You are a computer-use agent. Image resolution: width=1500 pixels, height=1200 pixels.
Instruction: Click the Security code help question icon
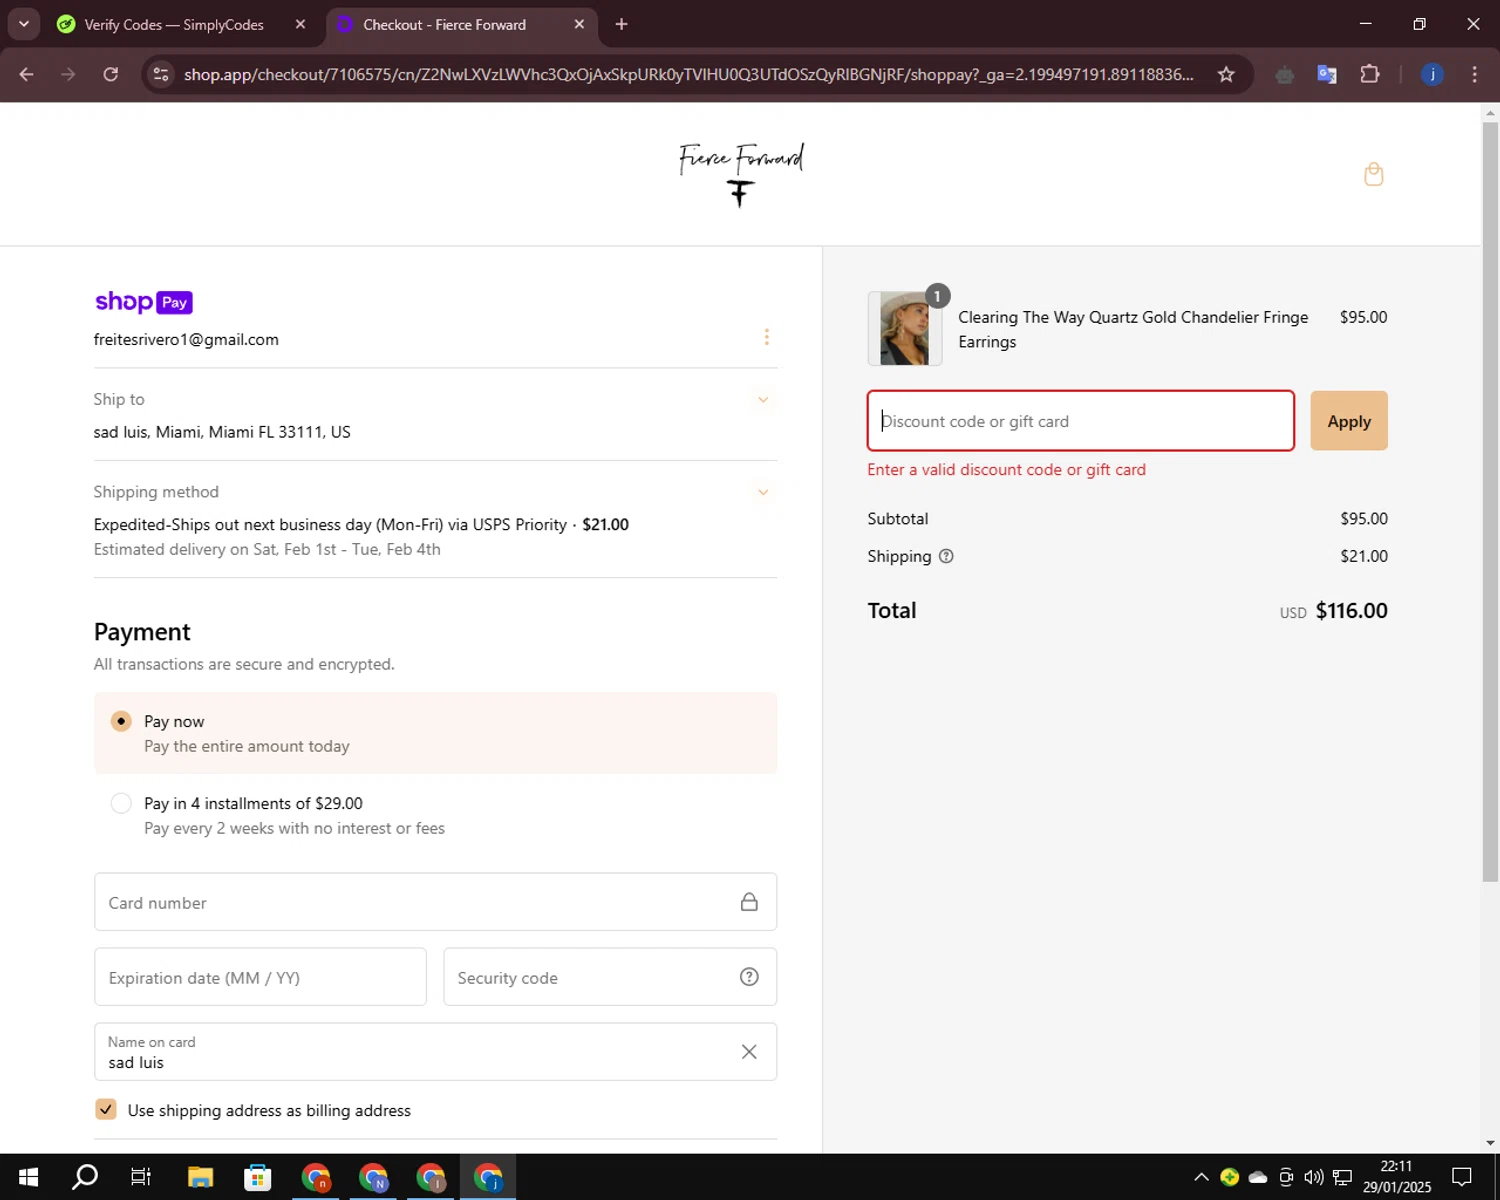pos(749,977)
